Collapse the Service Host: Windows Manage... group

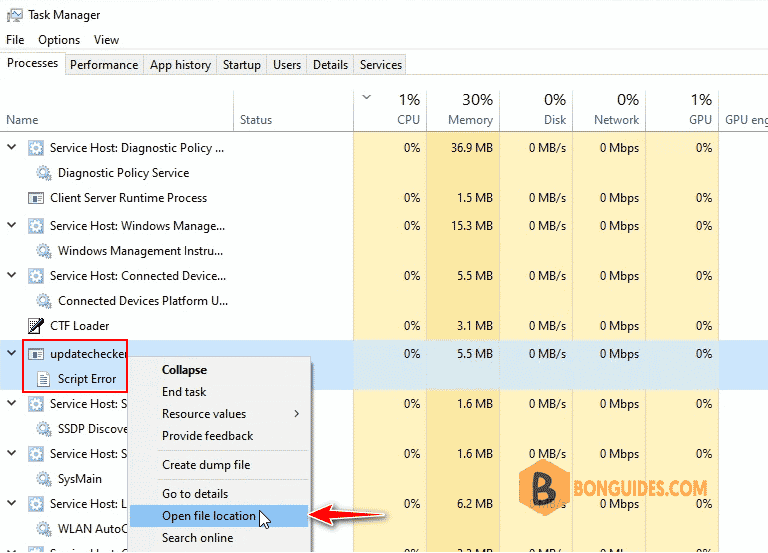click(x=12, y=225)
